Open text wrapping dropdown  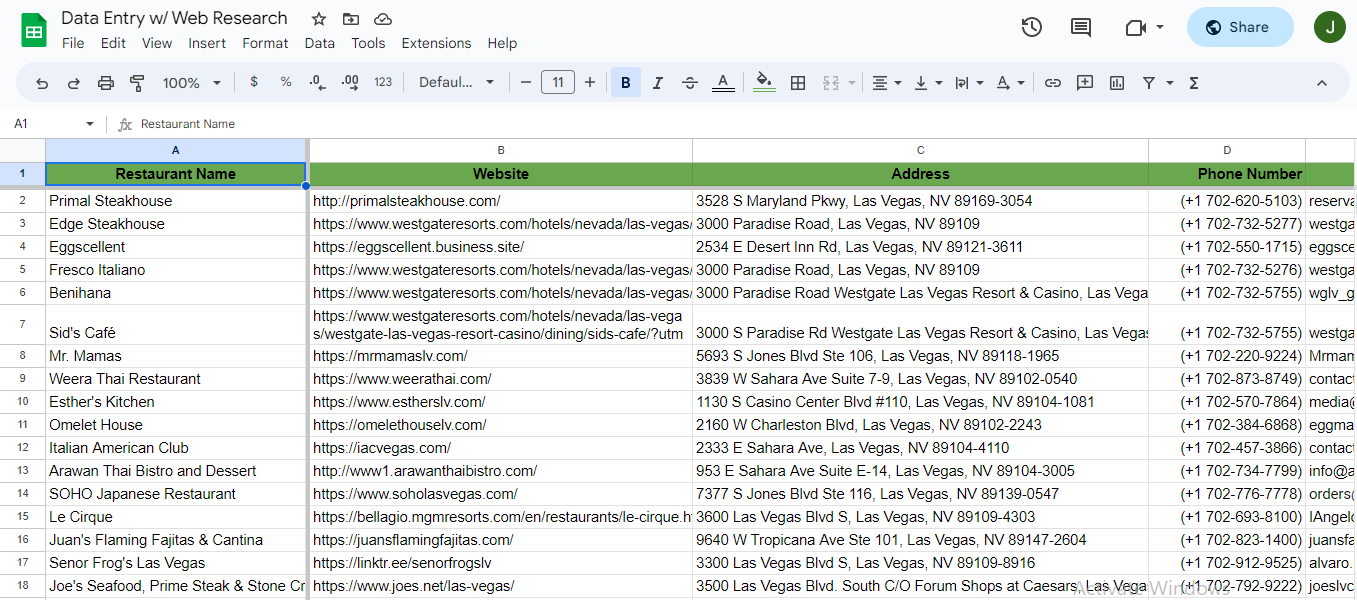(969, 82)
